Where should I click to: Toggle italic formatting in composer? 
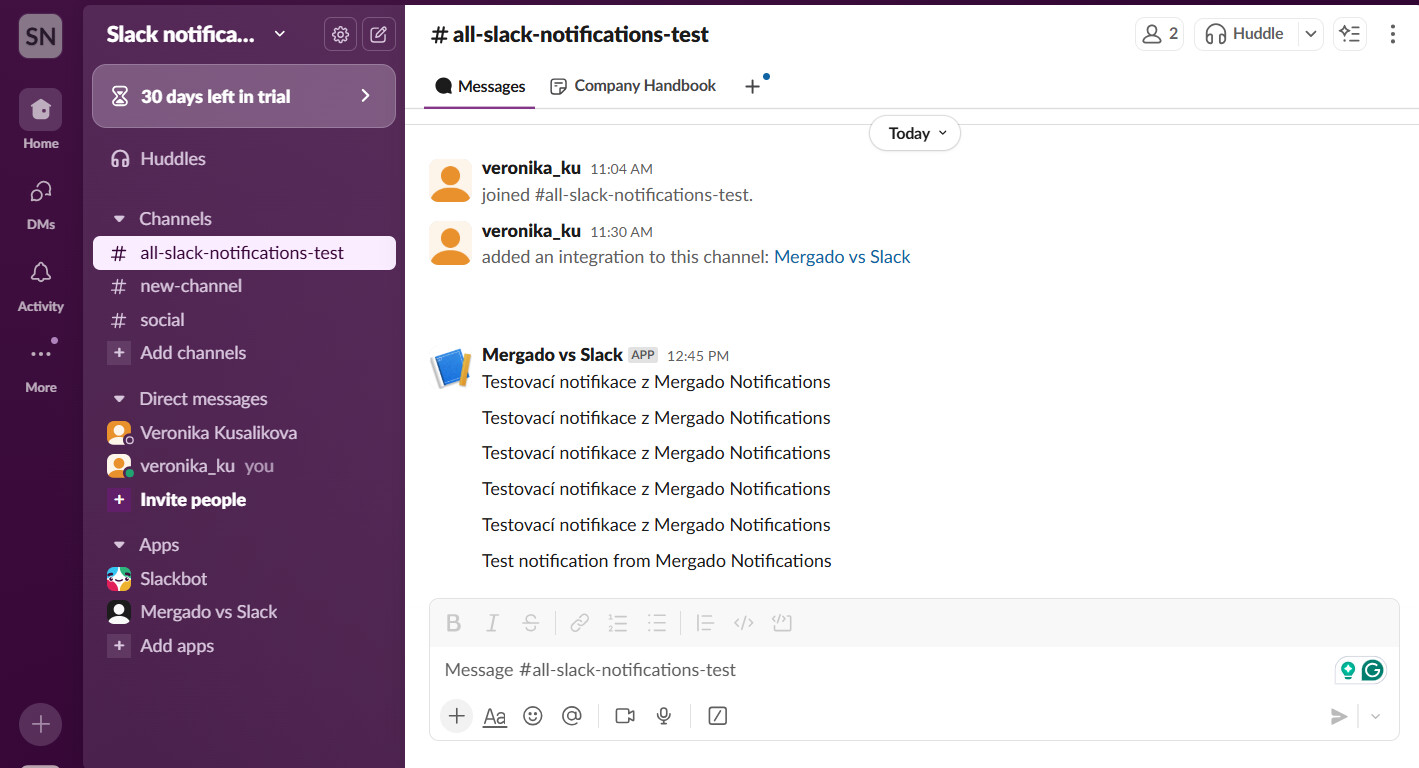click(492, 623)
